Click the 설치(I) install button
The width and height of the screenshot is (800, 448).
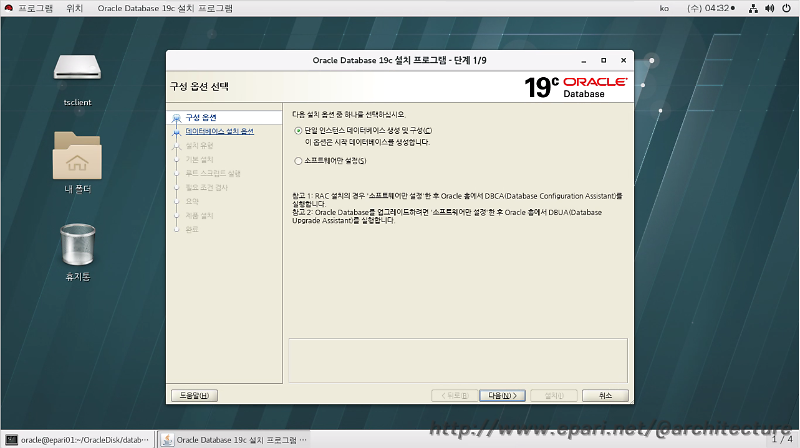554,395
